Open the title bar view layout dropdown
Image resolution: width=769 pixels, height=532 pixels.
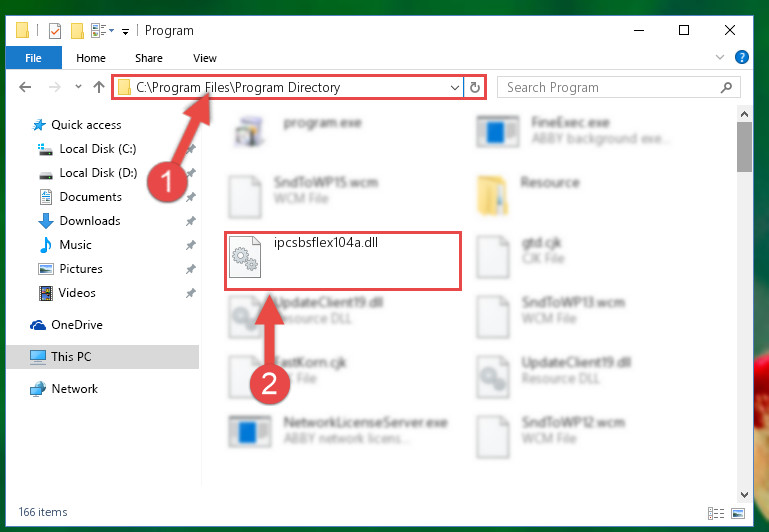[x=103, y=30]
